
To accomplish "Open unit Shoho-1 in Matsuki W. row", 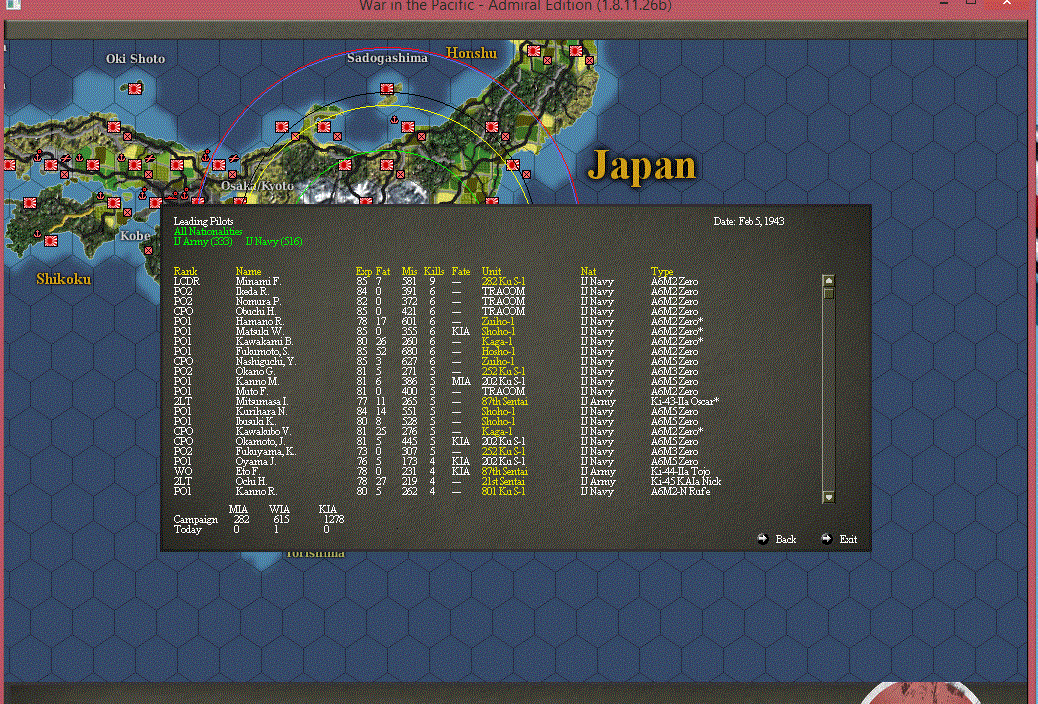I will 498,332.
